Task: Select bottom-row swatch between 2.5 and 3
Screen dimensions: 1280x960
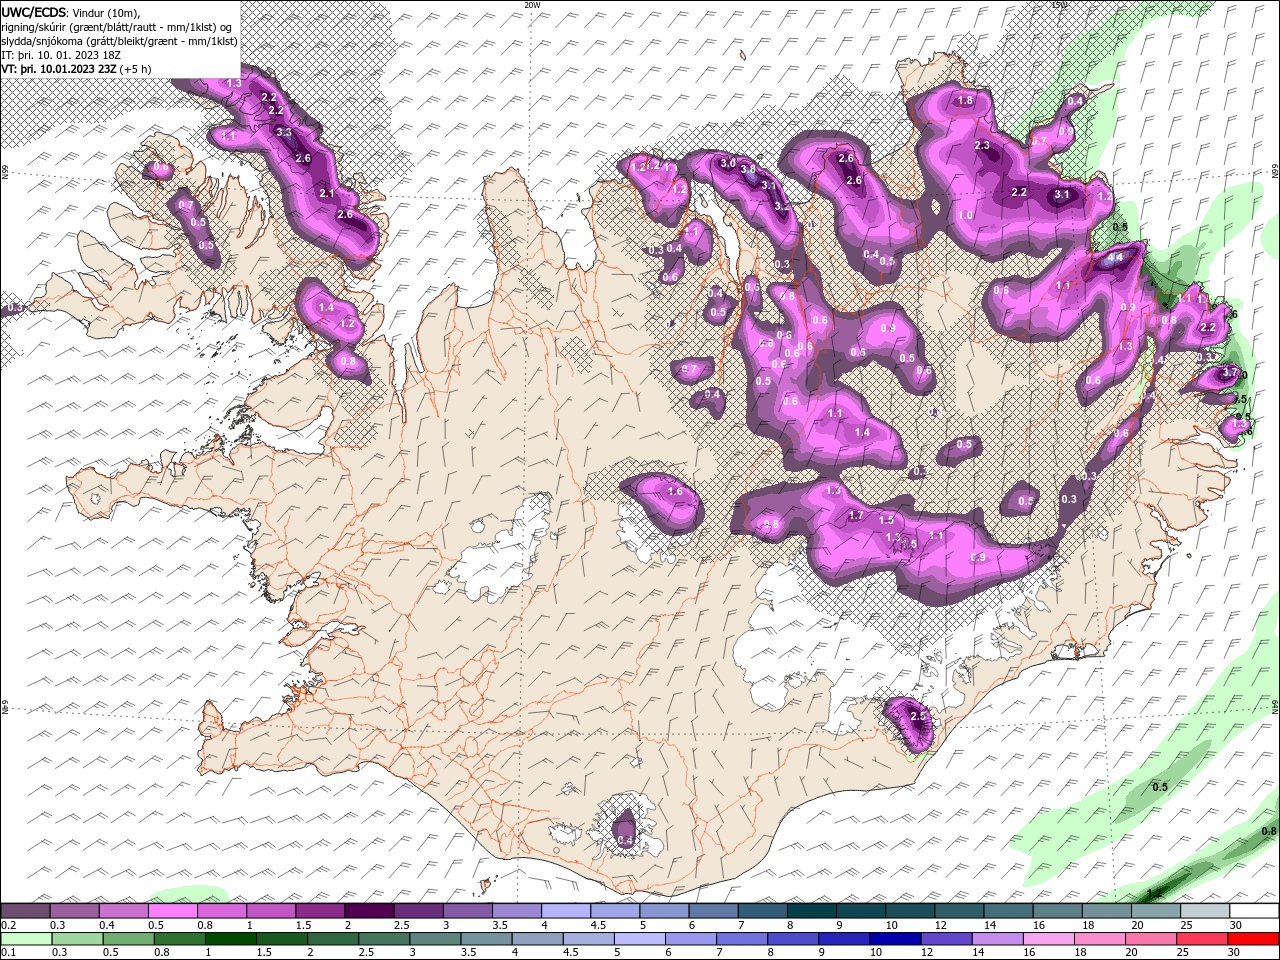Action: [384, 939]
